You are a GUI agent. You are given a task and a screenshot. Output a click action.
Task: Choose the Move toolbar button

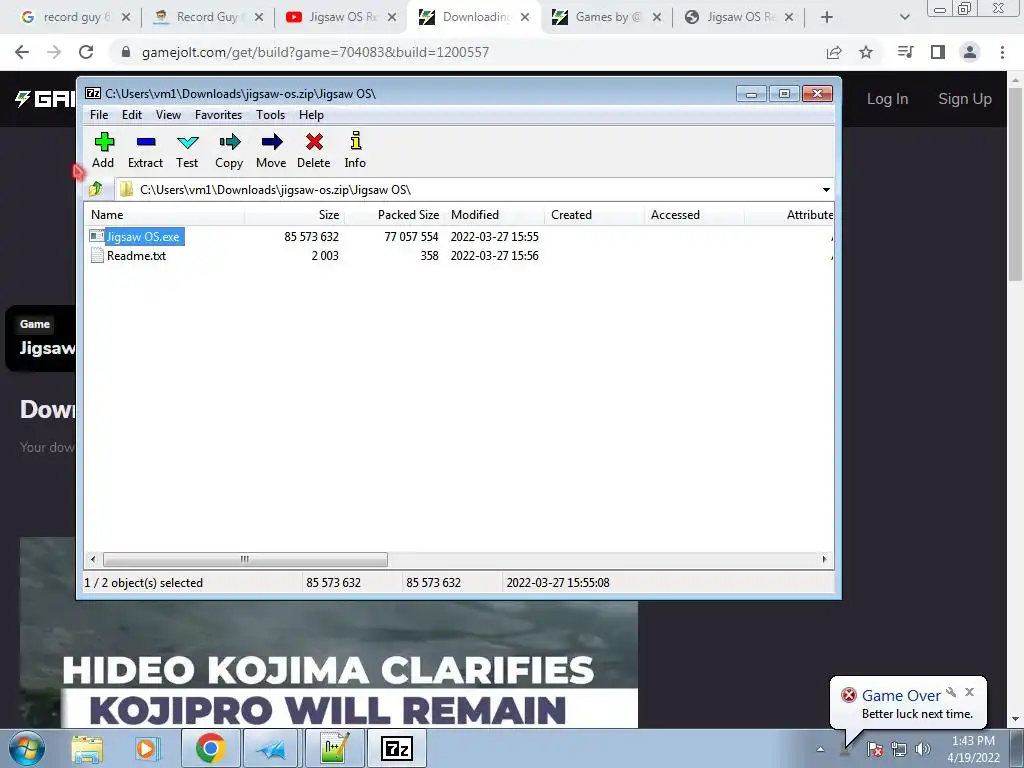pos(271,150)
